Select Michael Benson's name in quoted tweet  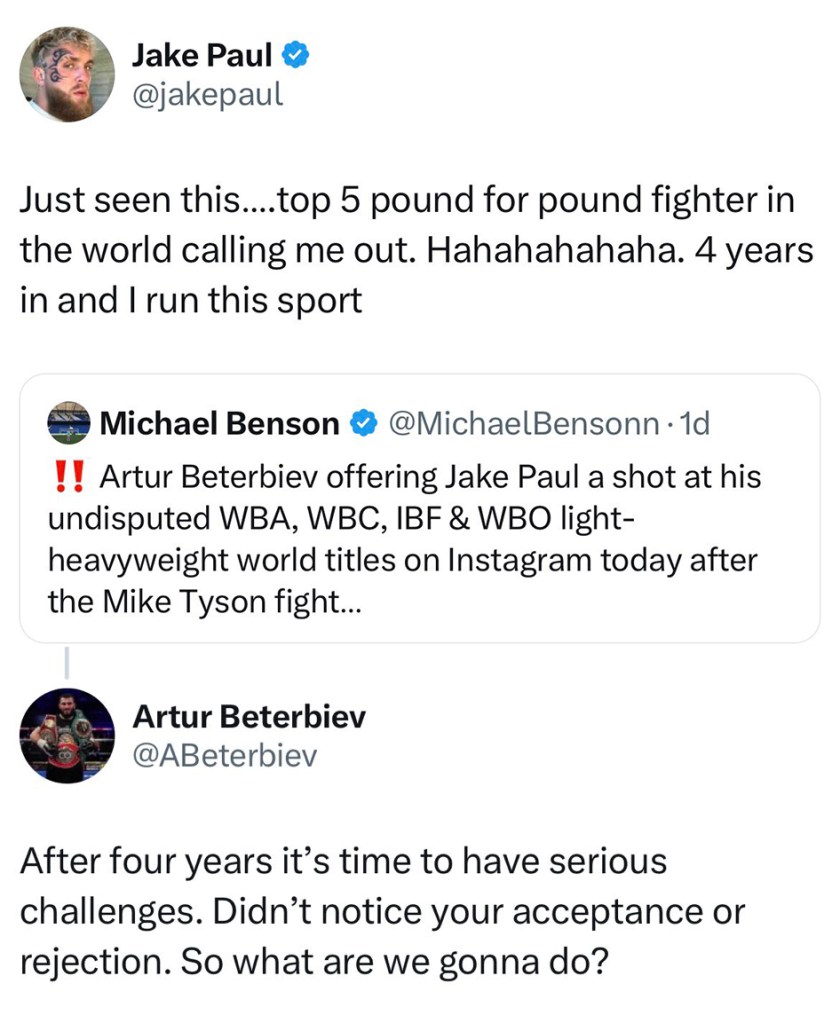pyautogui.click(x=220, y=424)
